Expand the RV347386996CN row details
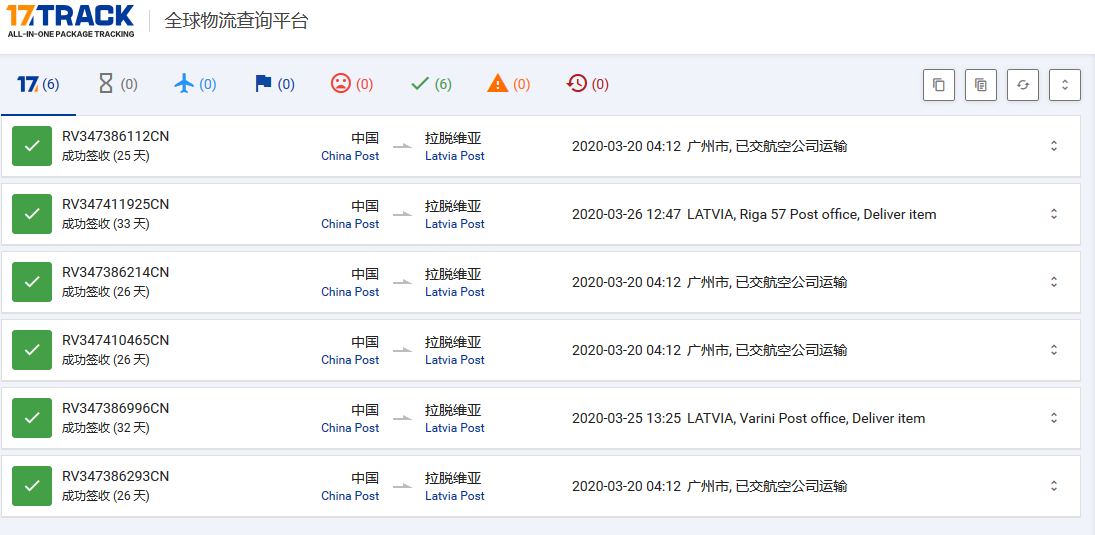The height and width of the screenshot is (535, 1095). click(x=1053, y=418)
